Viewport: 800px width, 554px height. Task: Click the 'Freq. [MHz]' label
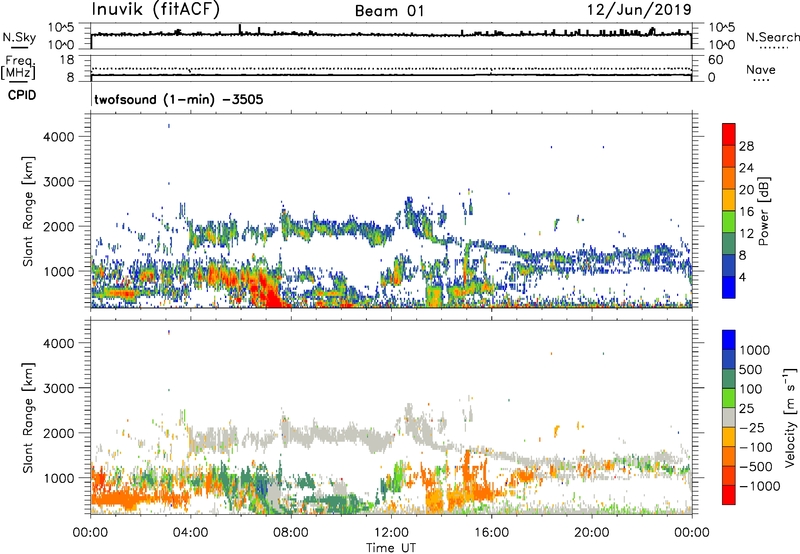pyautogui.click(x=18, y=67)
